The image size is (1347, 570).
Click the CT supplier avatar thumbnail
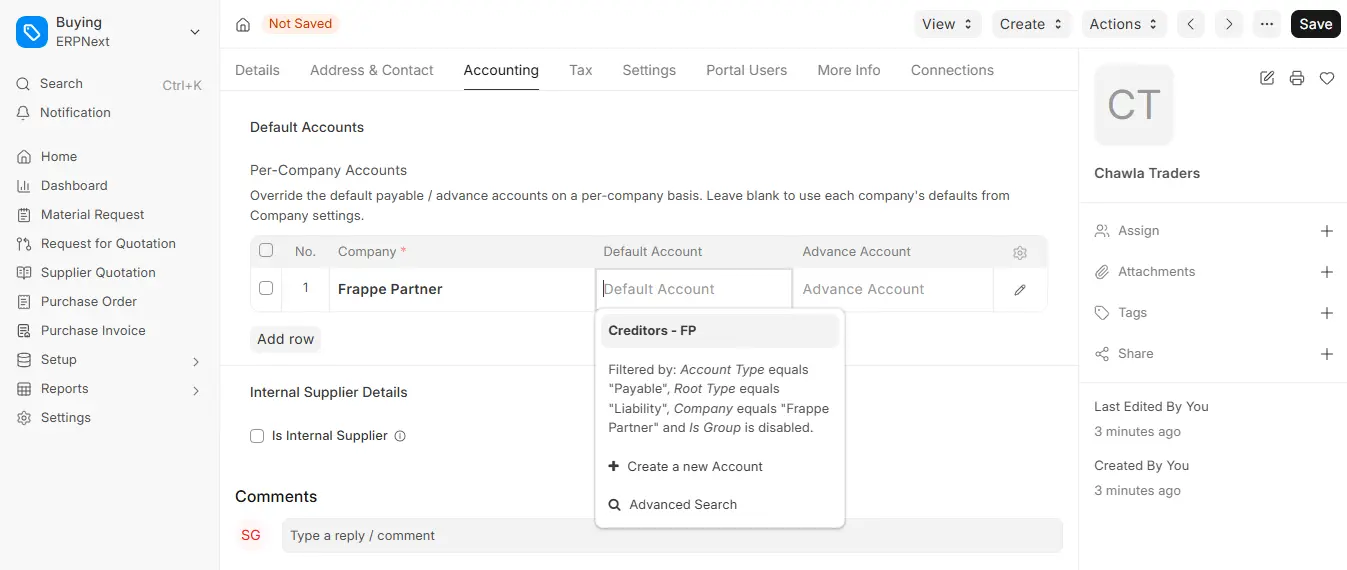click(x=1134, y=105)
